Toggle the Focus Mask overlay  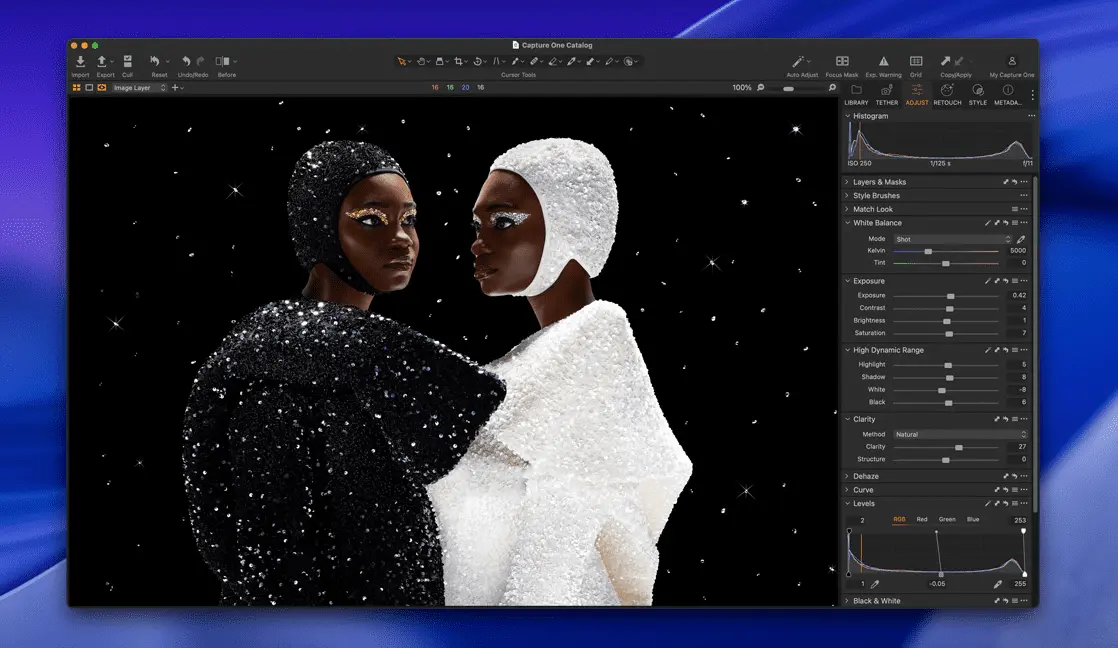842,62
